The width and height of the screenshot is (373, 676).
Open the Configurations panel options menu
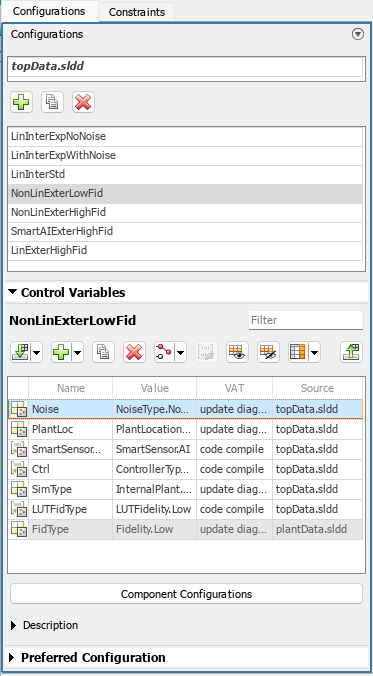(358, 34)
